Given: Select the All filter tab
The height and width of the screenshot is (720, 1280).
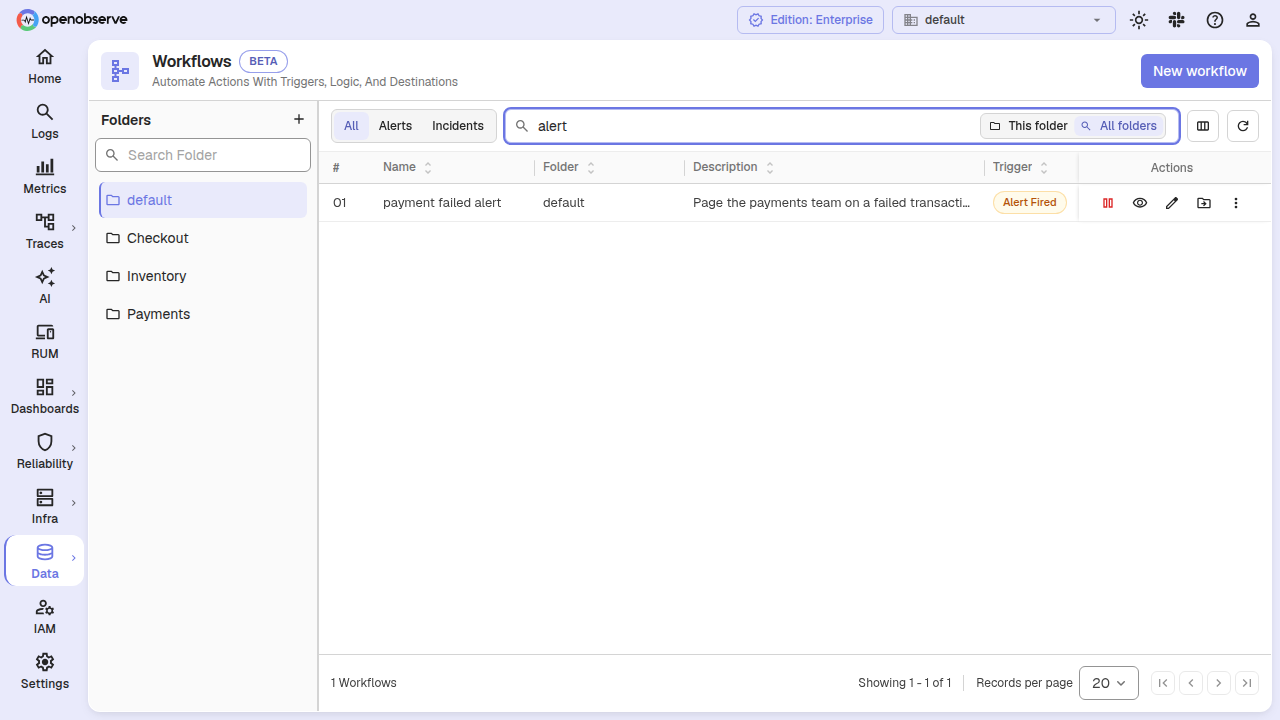Looking at the screenshot, I should click(x=351, y=126).
